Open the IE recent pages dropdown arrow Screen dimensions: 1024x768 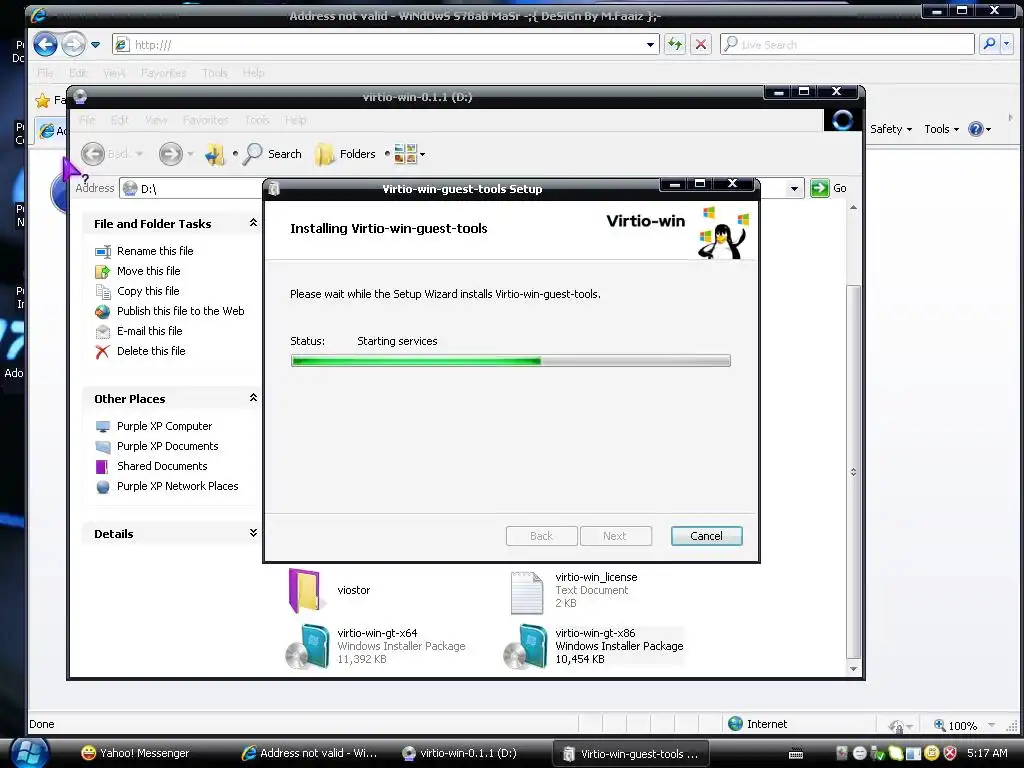click(95, 45)
